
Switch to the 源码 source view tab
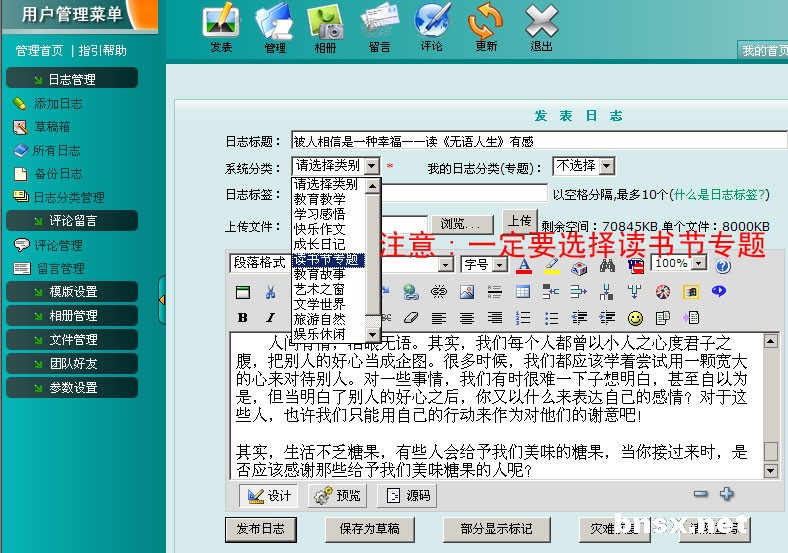click(409, 495)
